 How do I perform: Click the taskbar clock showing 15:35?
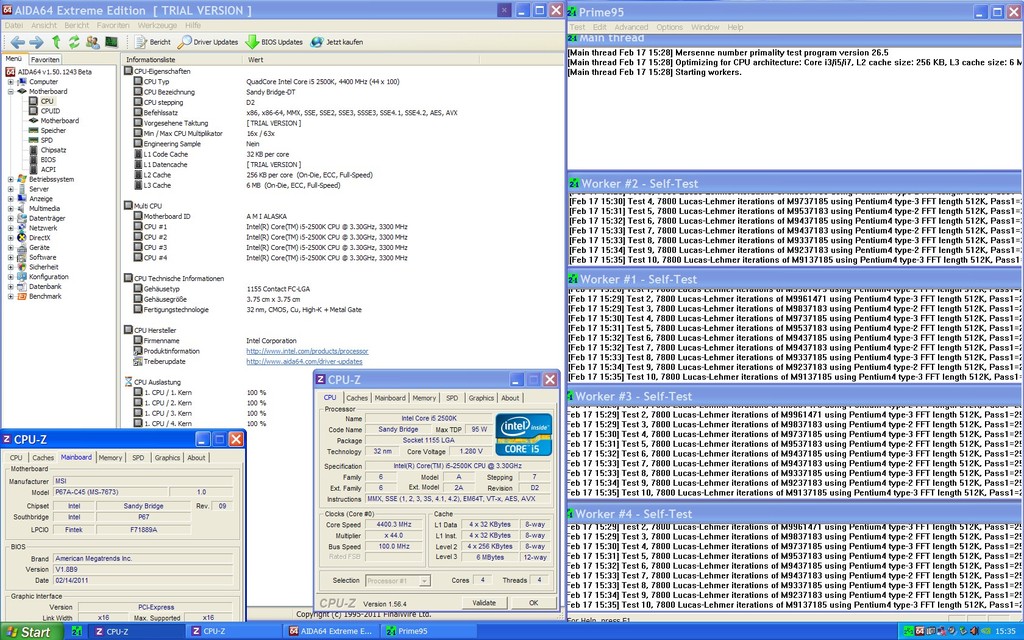point(1006,632)
